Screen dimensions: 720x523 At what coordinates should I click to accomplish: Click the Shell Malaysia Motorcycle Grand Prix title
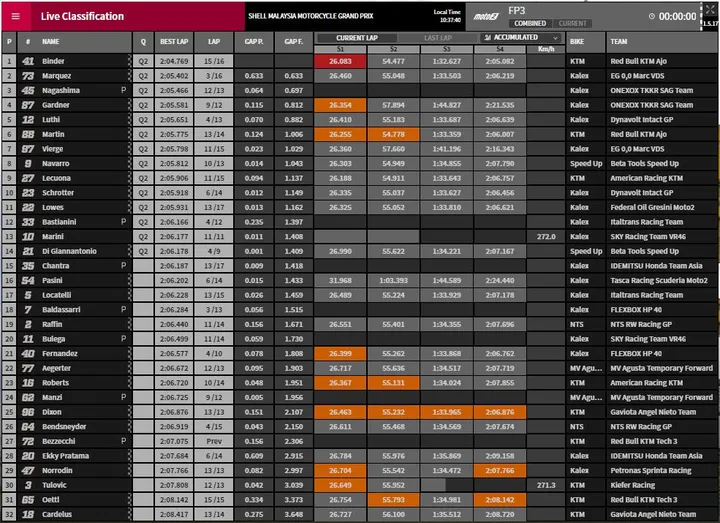(311, 16)
